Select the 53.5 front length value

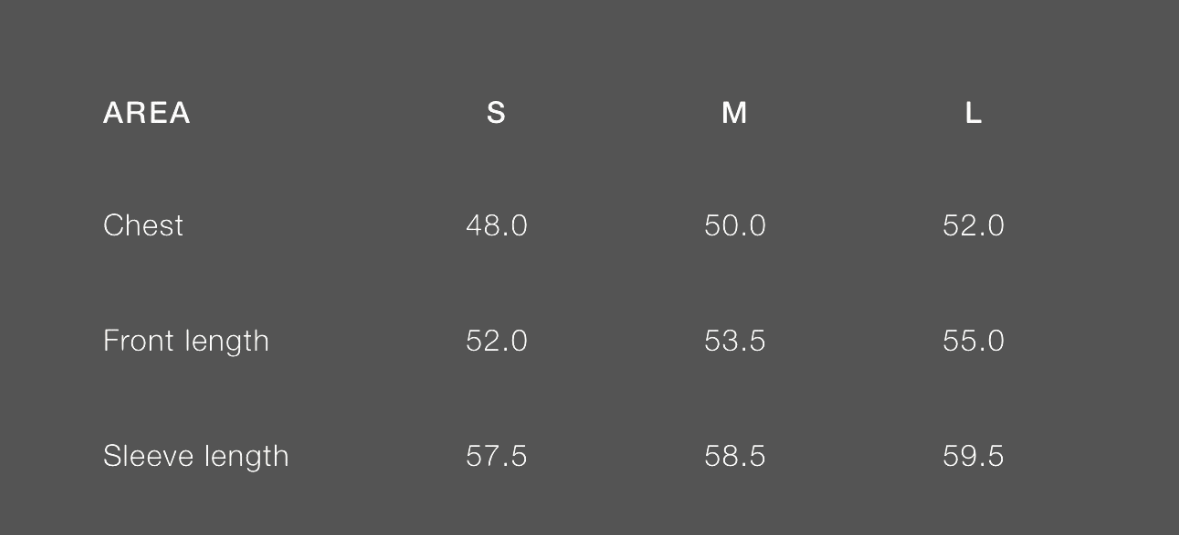point(734,341)
